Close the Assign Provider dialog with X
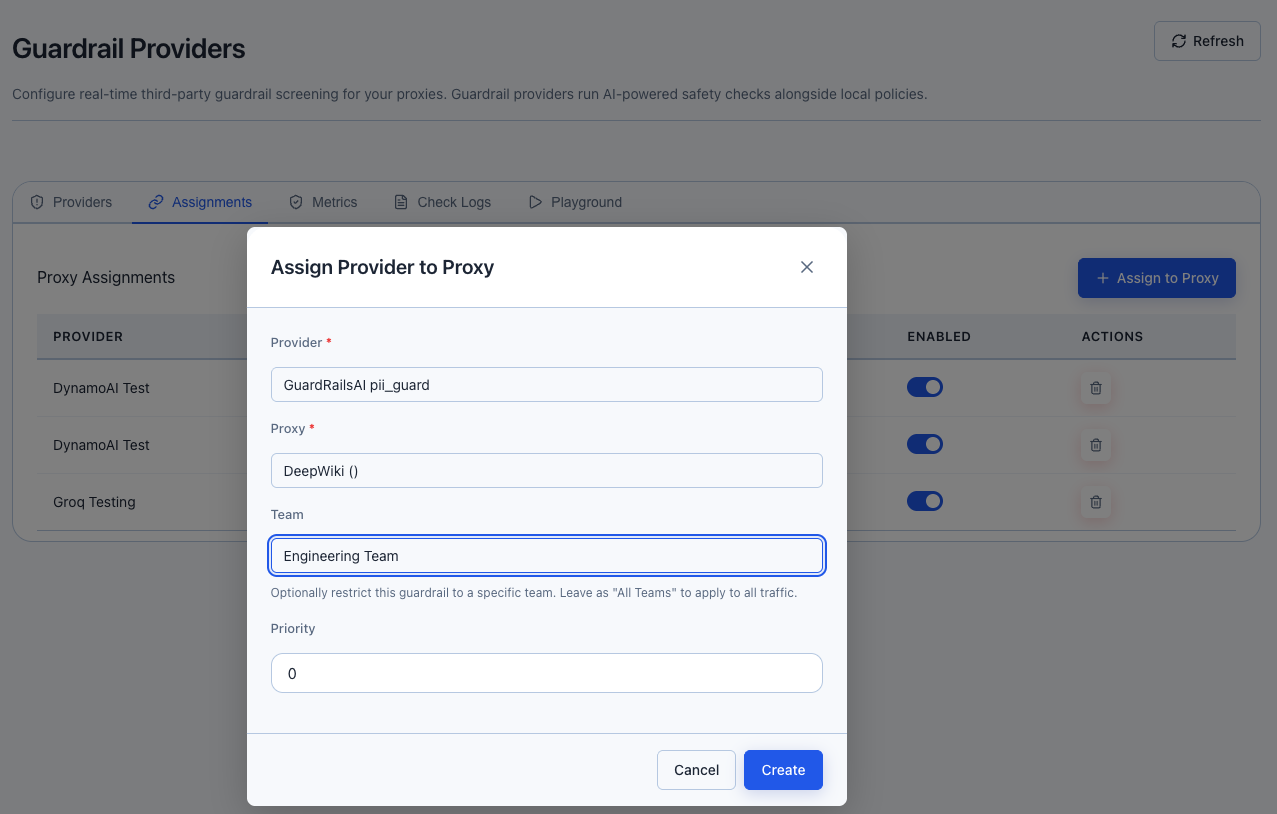The width and height of the screenshot is (1277, 814). (807, 267)
